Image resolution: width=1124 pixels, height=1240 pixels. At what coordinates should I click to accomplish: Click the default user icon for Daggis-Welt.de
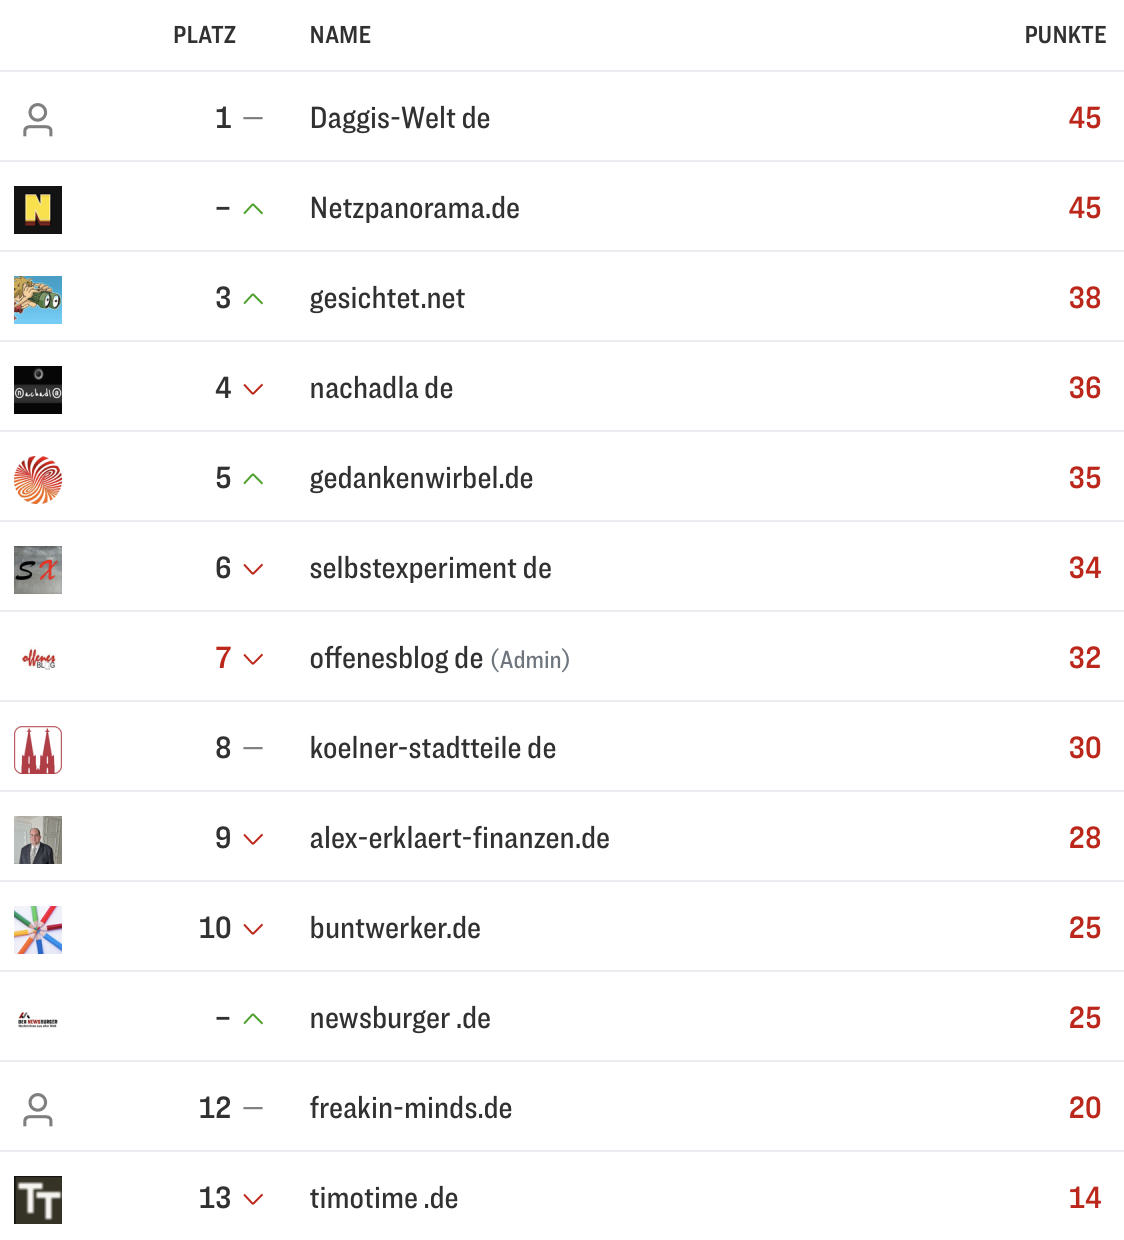point(37,119)
